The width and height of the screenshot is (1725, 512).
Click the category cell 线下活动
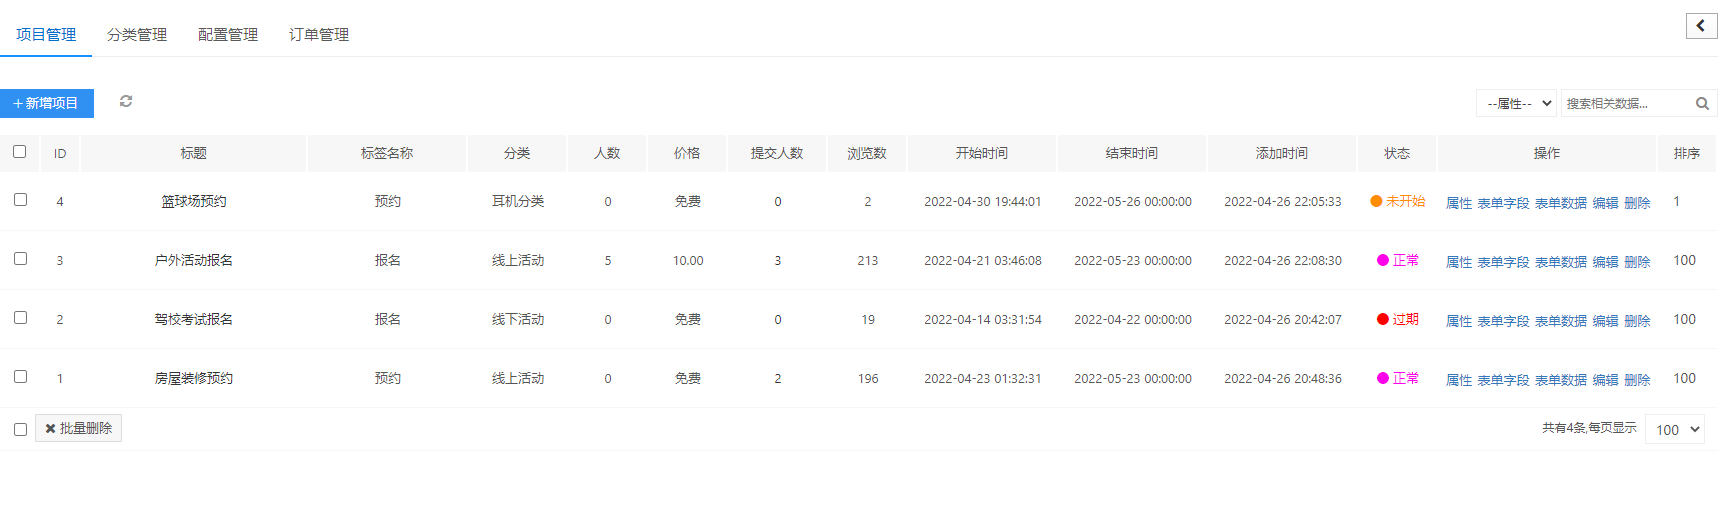coord(518,319)
